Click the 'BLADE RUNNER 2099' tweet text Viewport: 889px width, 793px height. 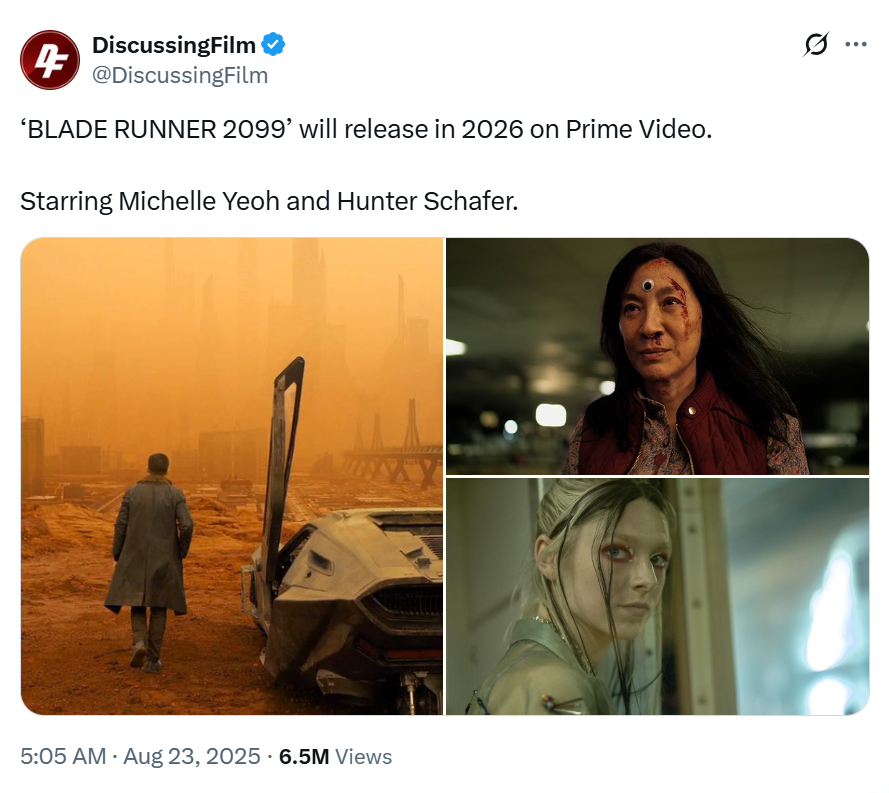pos(366,129)
